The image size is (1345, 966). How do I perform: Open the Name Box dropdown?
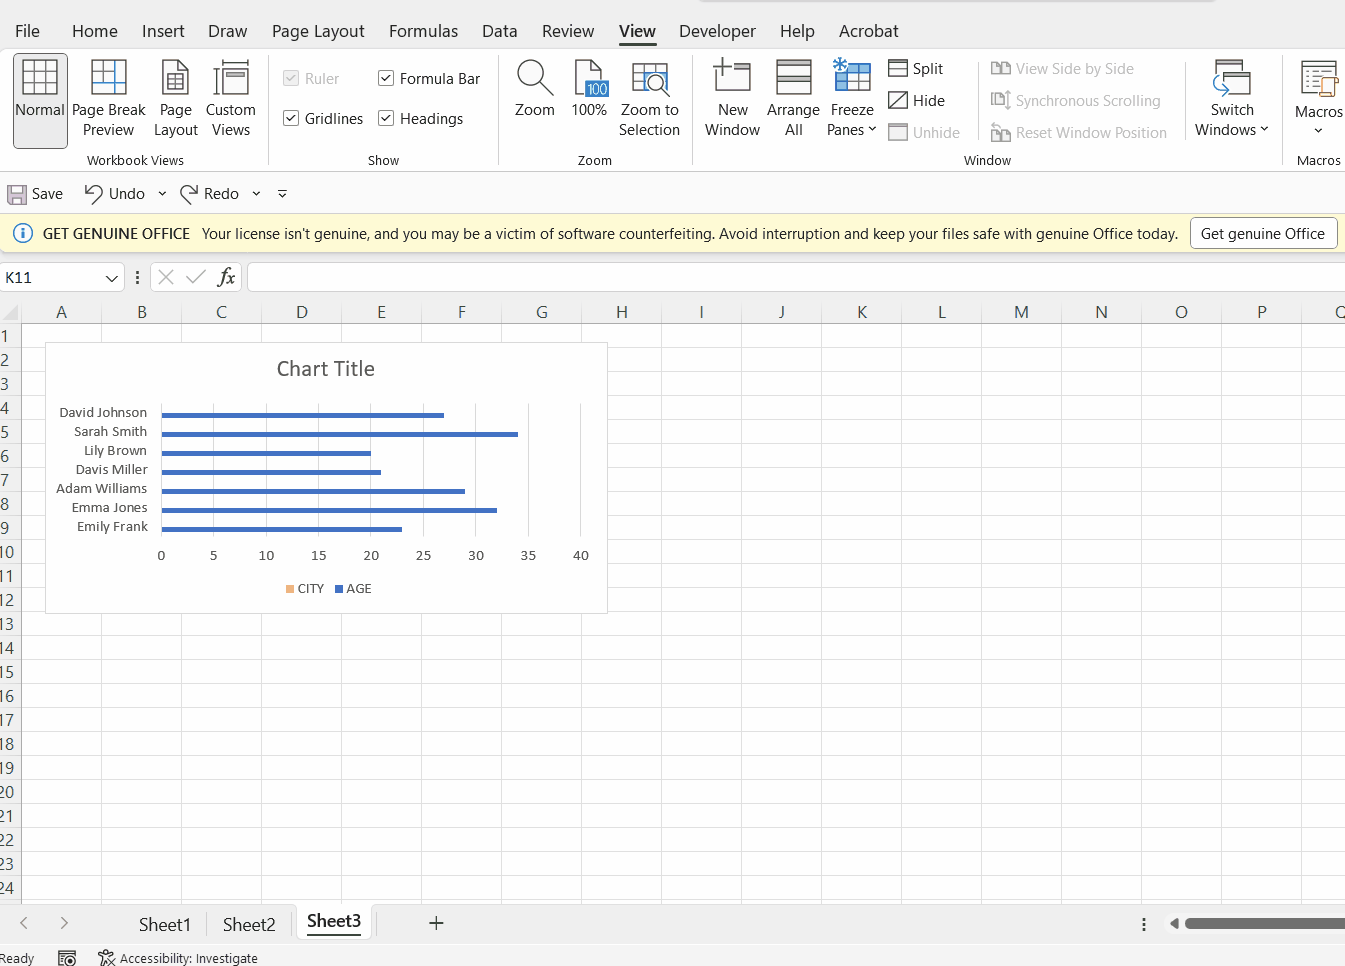111,277
